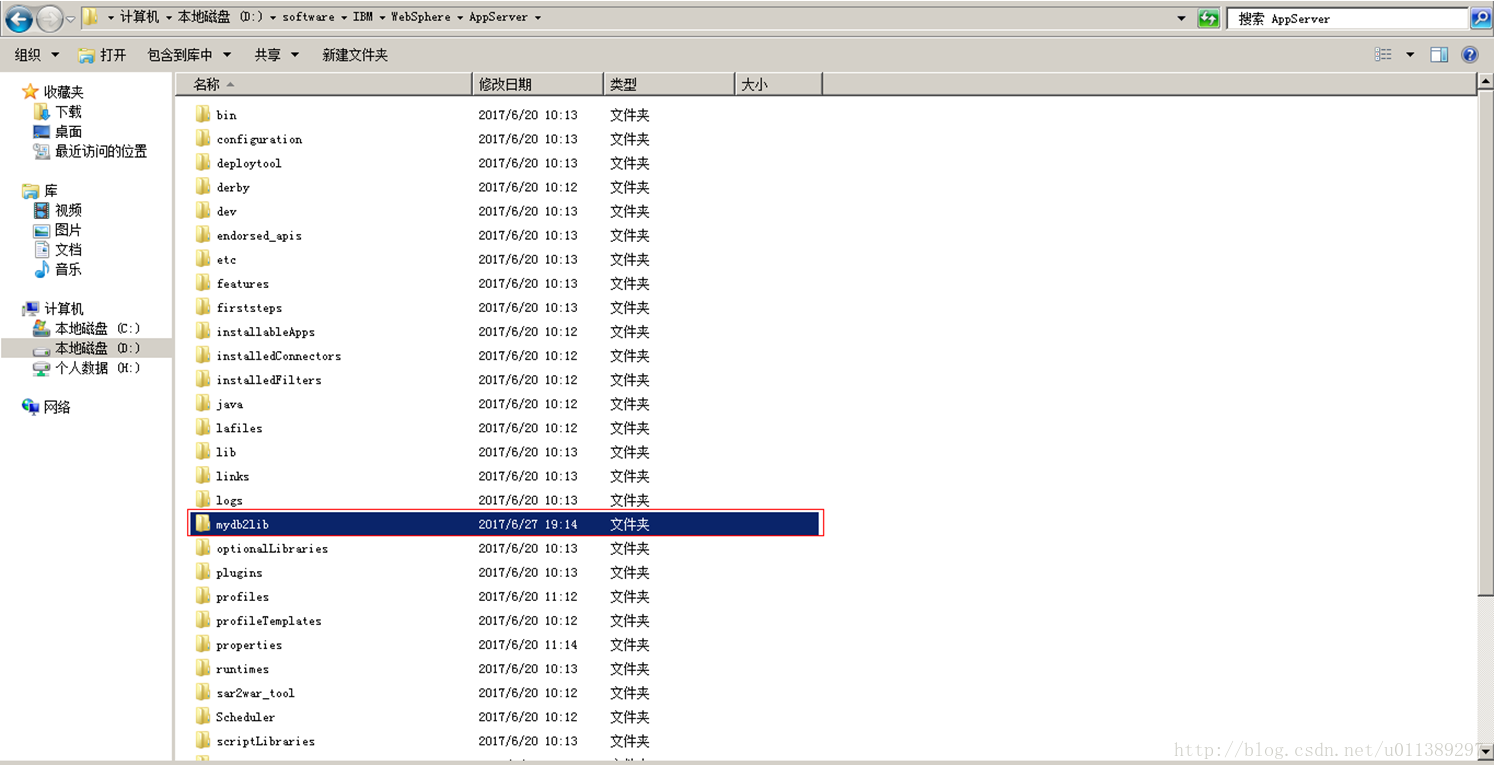Click the help question mark icon
The width and height of the screenshot is (1495, 770).
(1470, 55)
